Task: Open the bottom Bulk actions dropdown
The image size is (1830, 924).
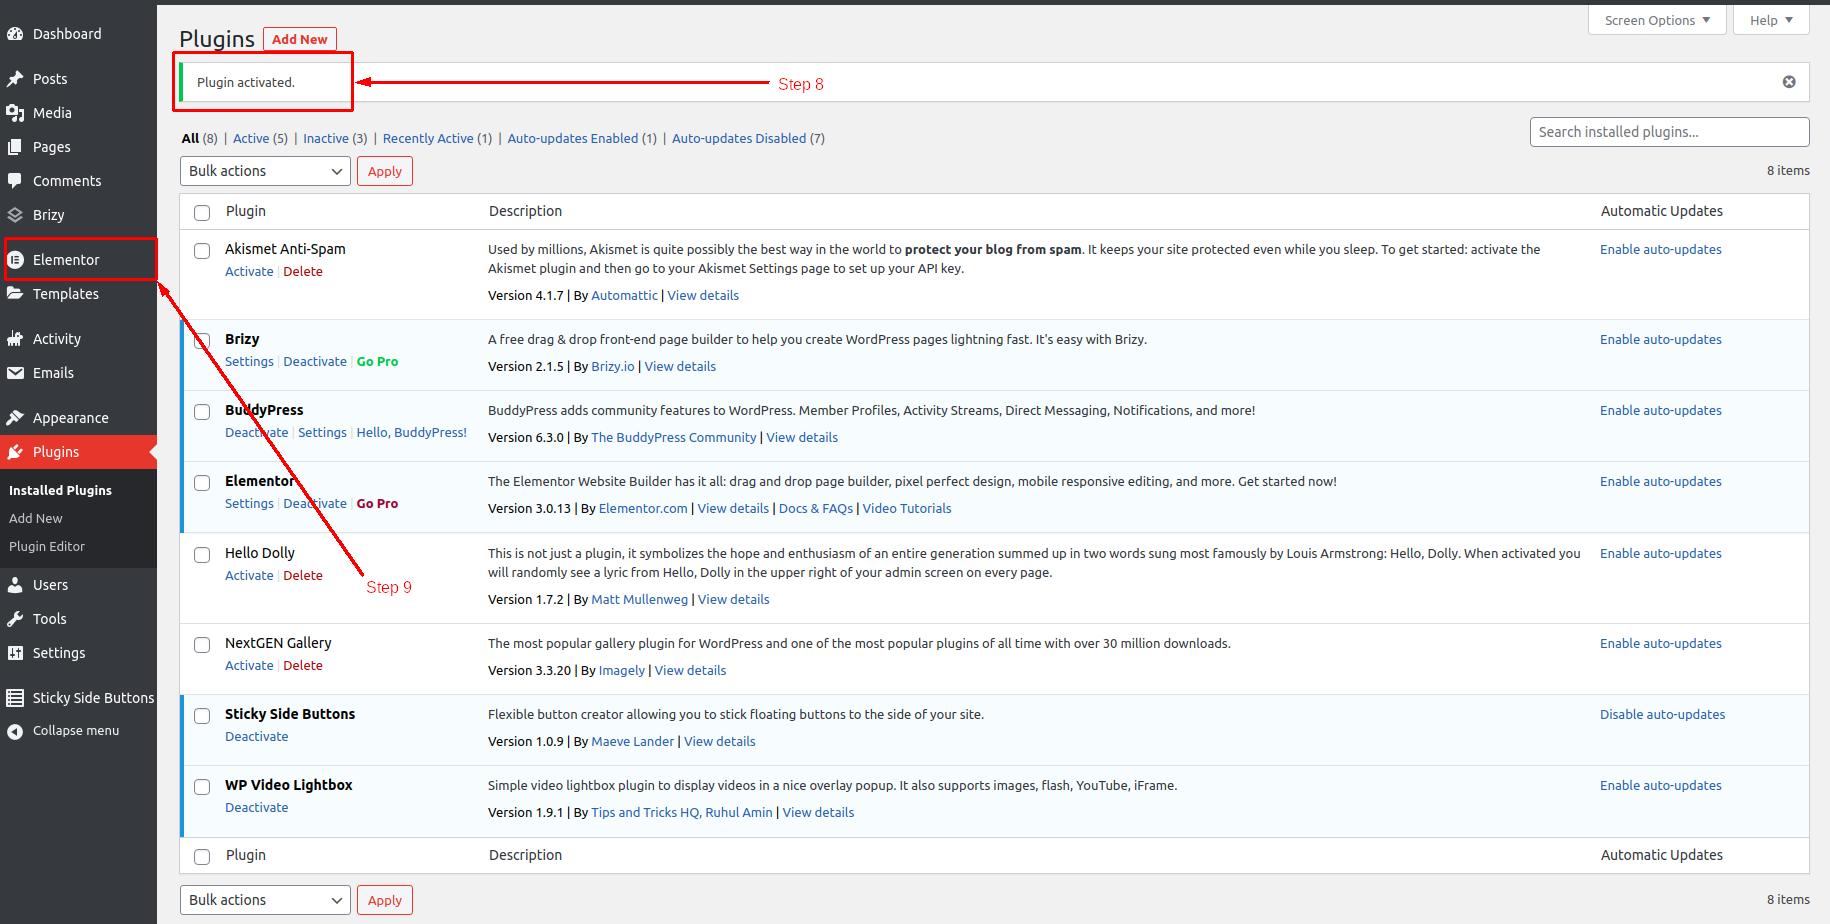Action: (265, 900)
